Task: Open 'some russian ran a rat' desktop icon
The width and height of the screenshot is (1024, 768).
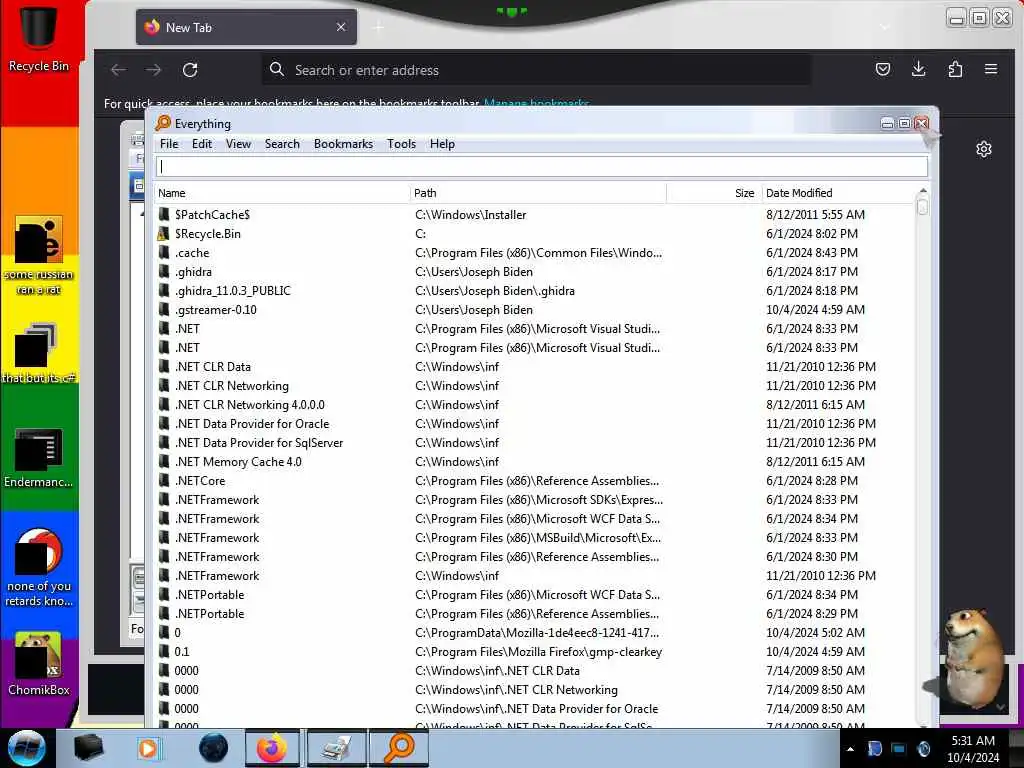Action: [x=39, y=255]
